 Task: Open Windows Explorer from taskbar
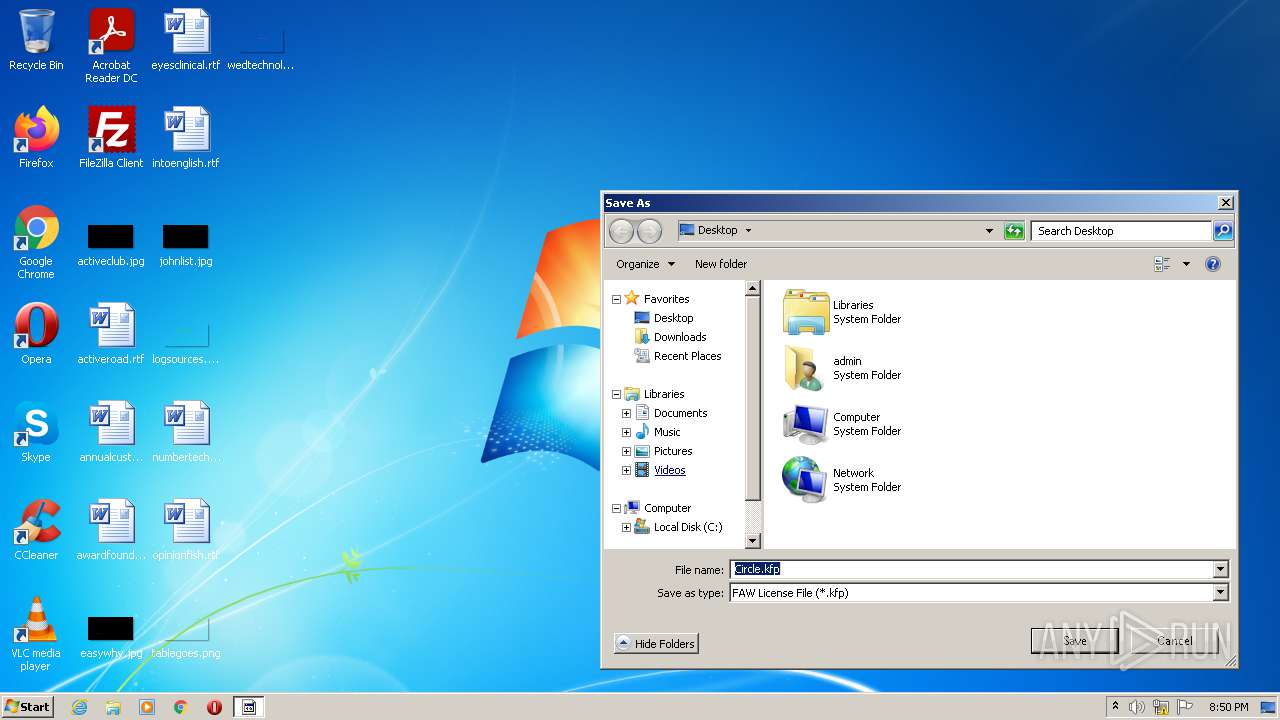point(113,707)
